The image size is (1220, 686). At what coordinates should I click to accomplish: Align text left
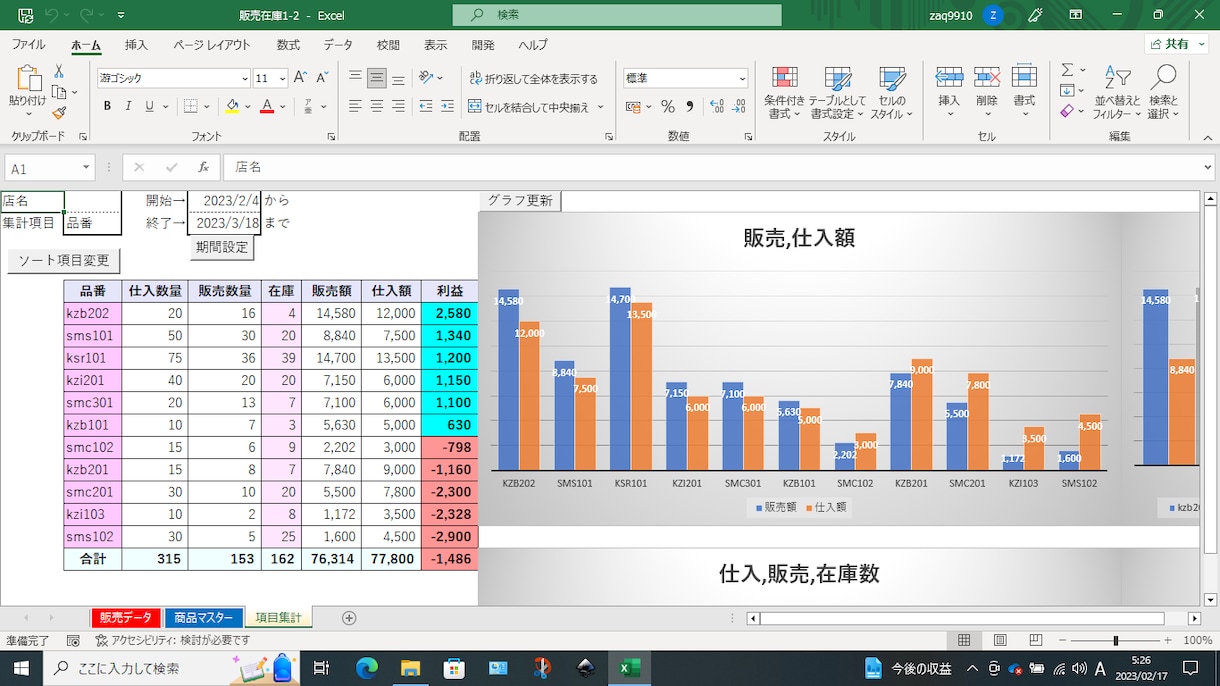pos(355,106)
